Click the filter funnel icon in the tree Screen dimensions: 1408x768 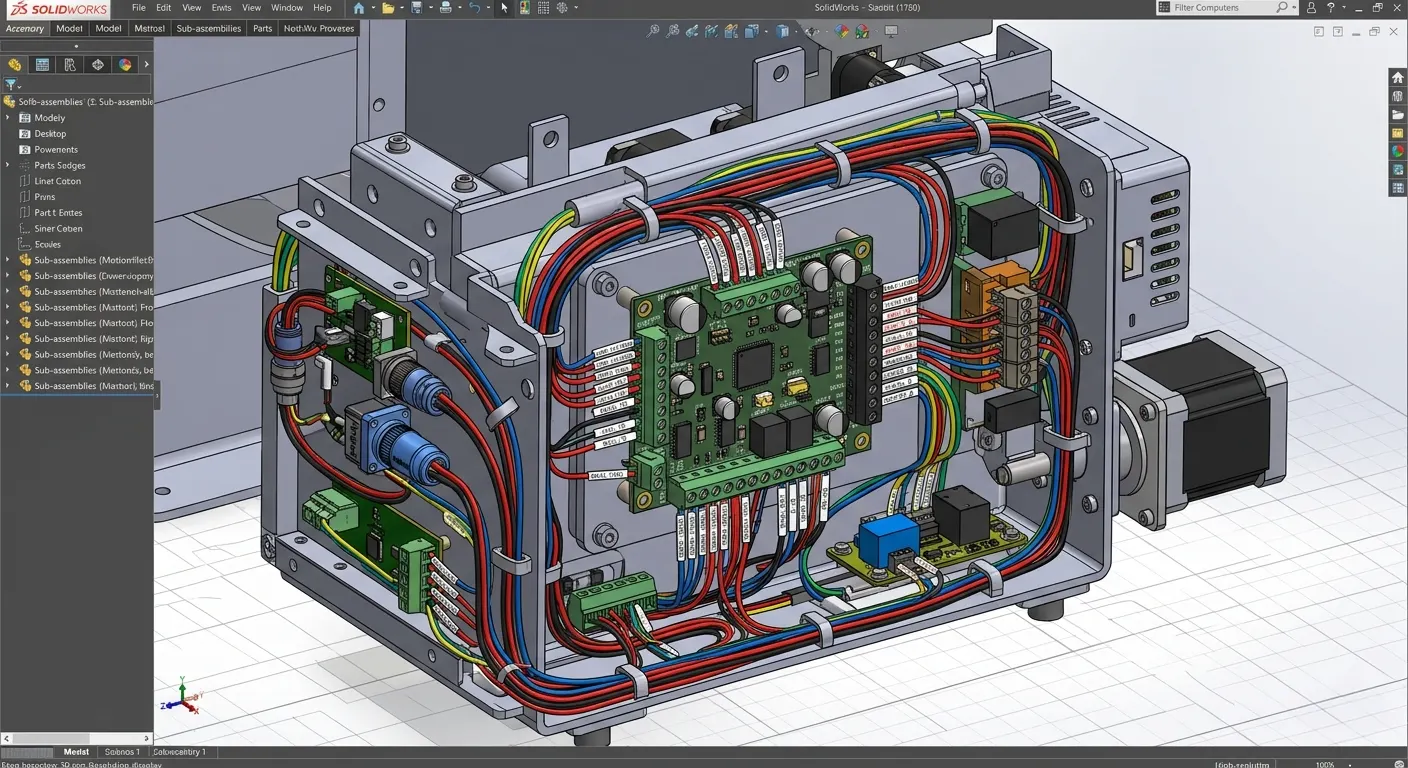10,85
